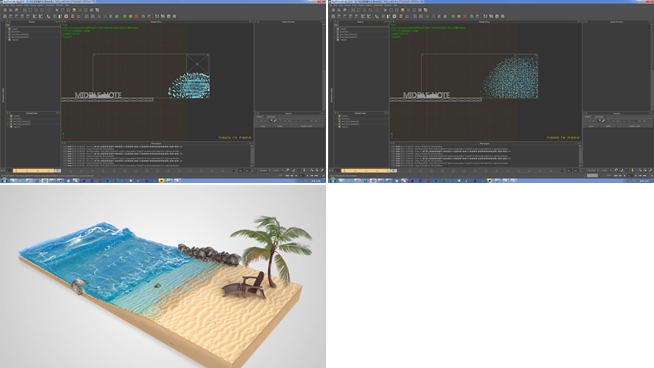Open the Simulate dropdown in right window timeline bar
654x368 pixels.
point(593,170)
